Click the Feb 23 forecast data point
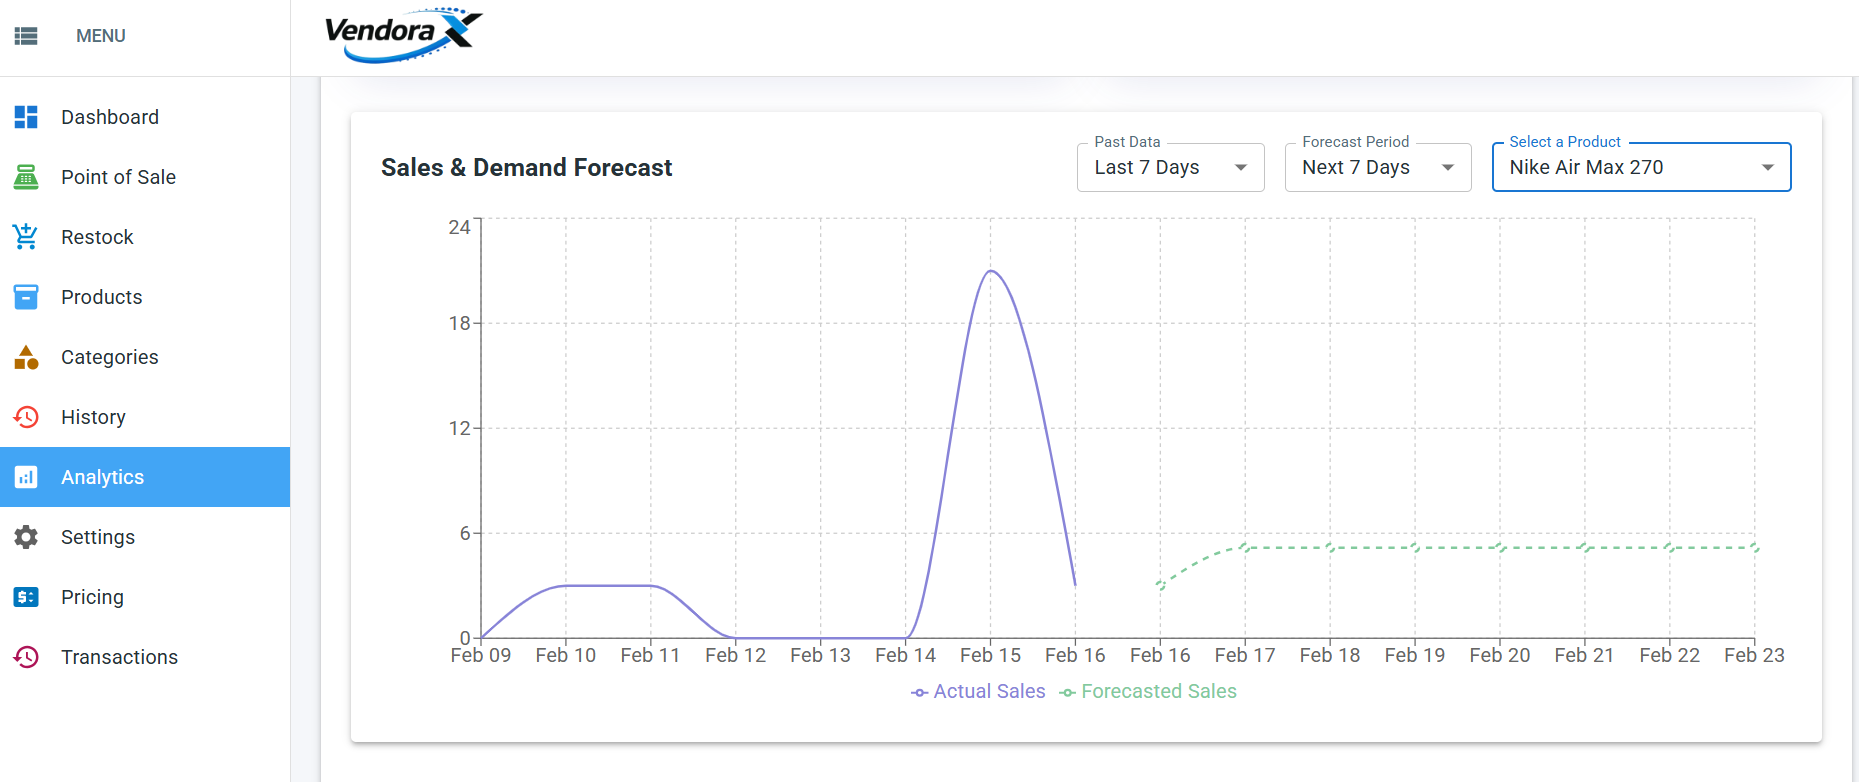 [1754, 547]
